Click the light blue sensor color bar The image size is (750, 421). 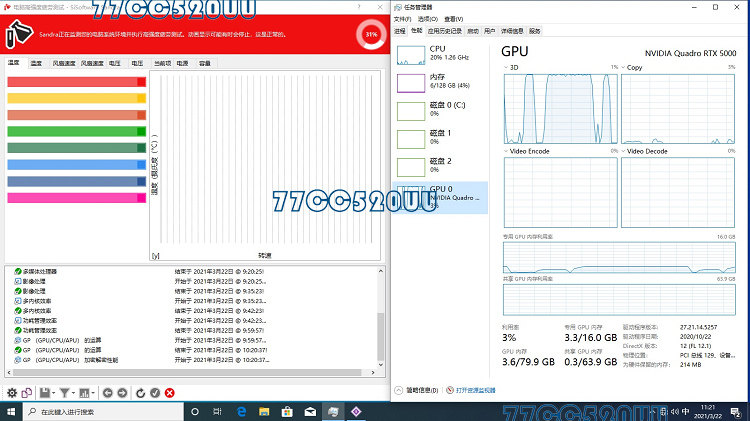point(77,165)
